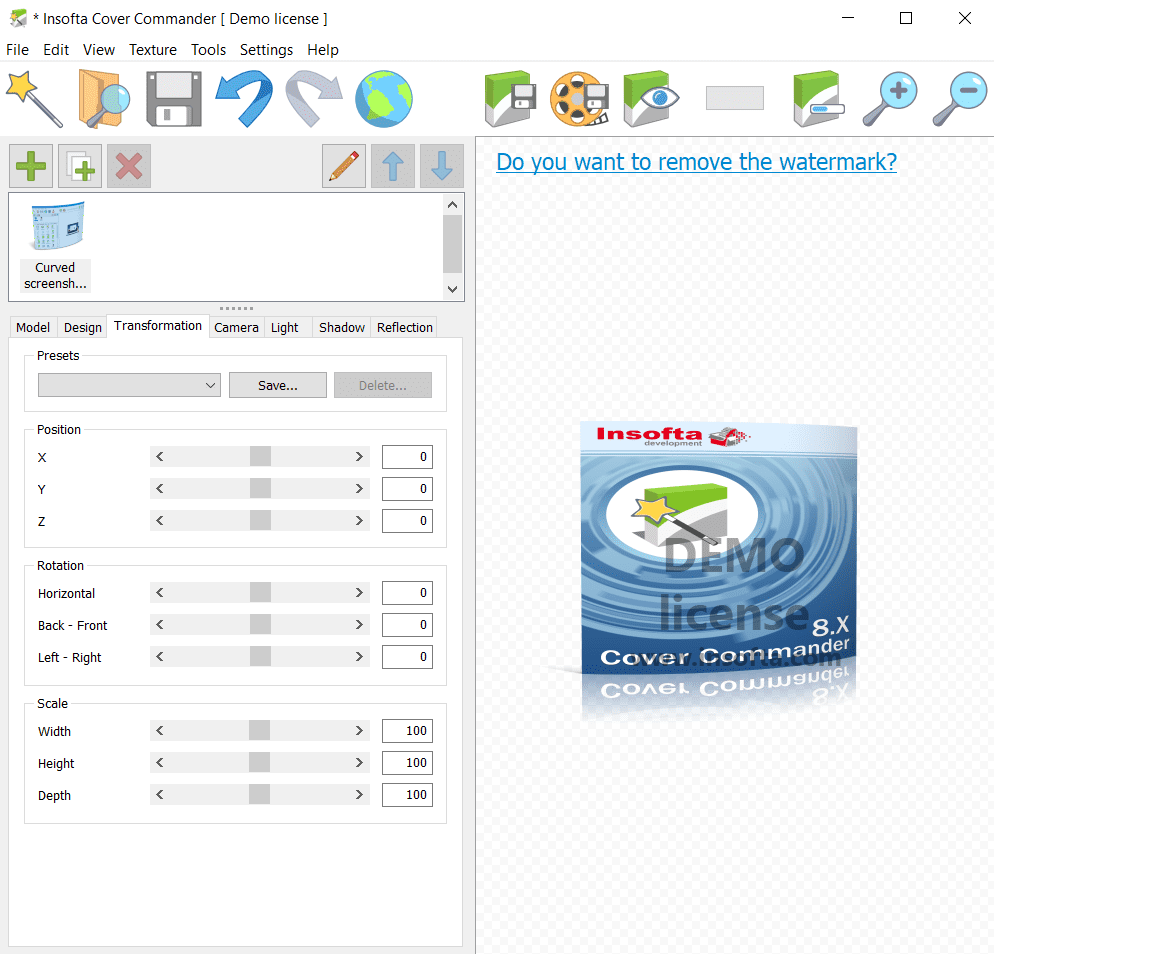Click the Scale Width slider thumb
Screen dimensions: 1152x954
[x=259, y=731]
